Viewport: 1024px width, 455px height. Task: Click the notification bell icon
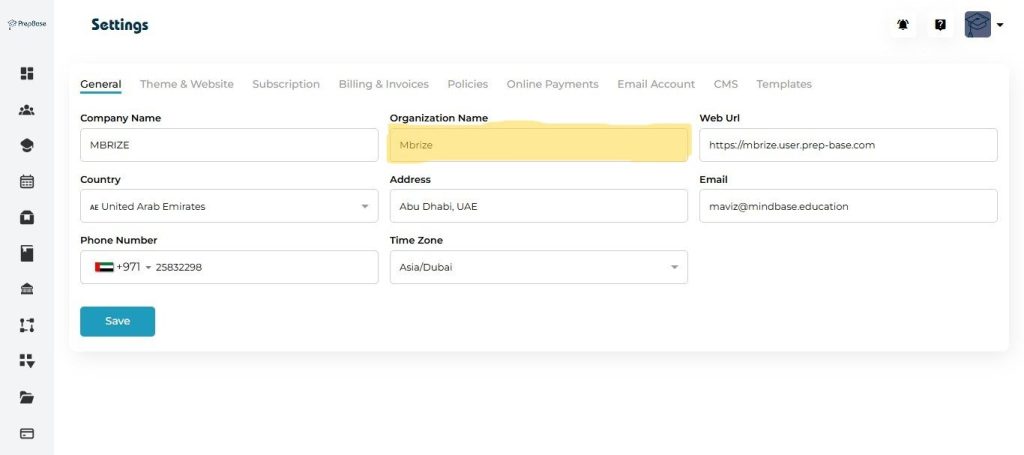[x=903, y=25]
